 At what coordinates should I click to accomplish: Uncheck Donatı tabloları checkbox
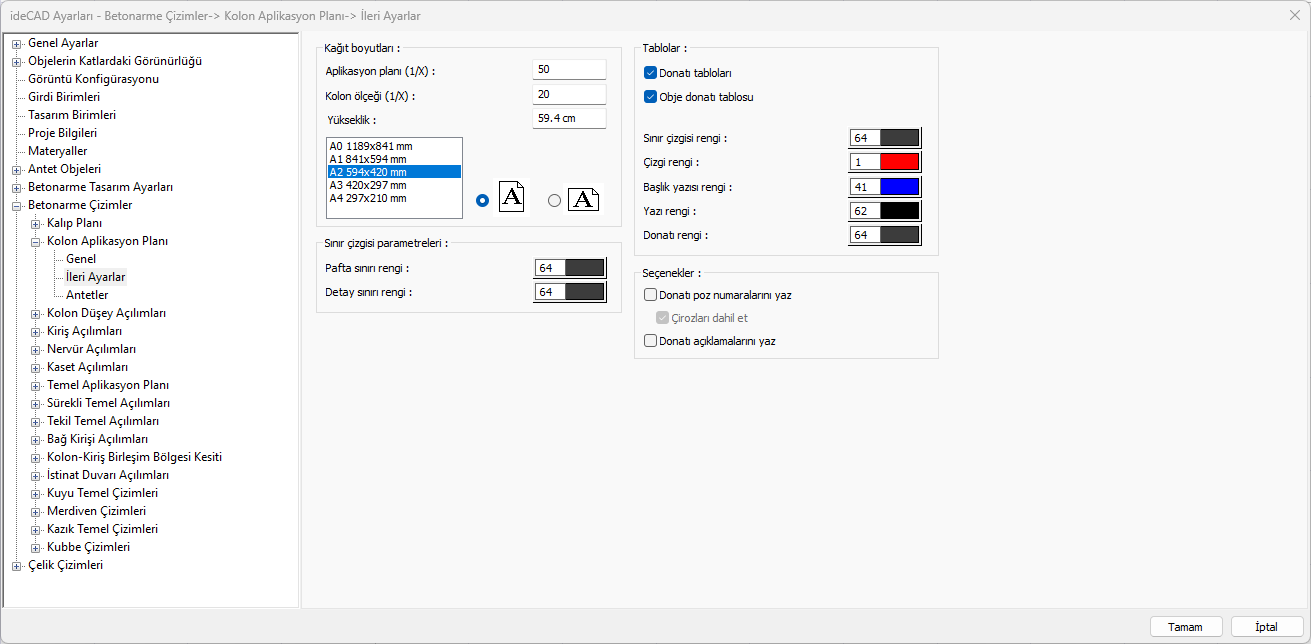click(651, 73)
